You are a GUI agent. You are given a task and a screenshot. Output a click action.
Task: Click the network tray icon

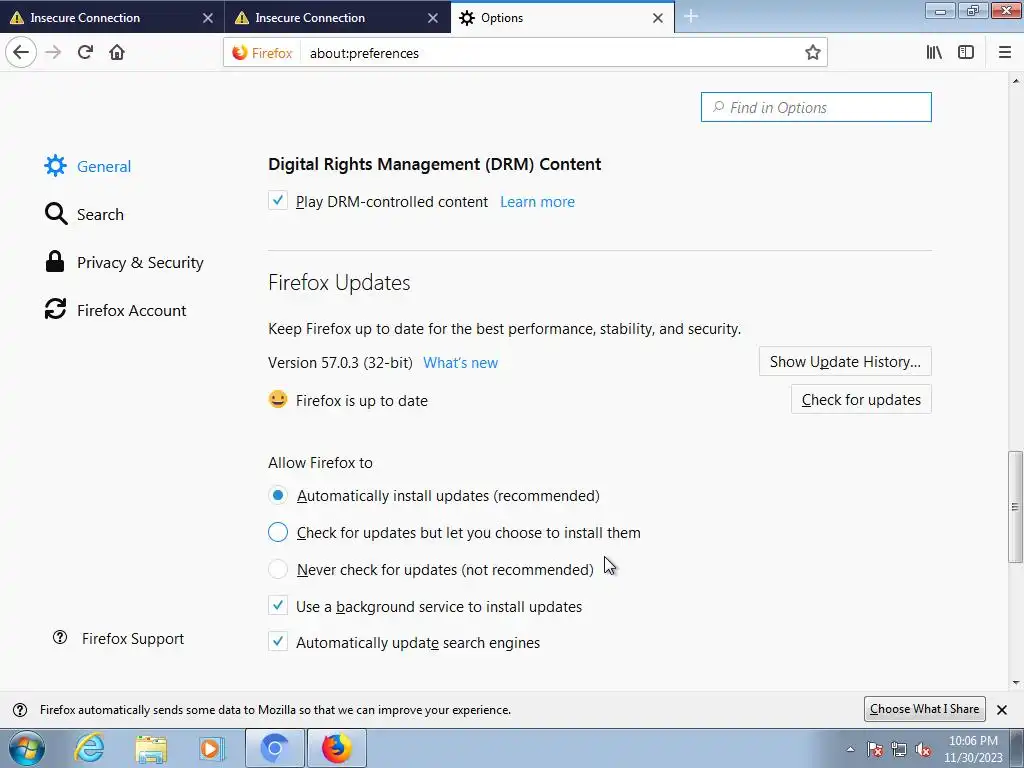tap(899, 750)
